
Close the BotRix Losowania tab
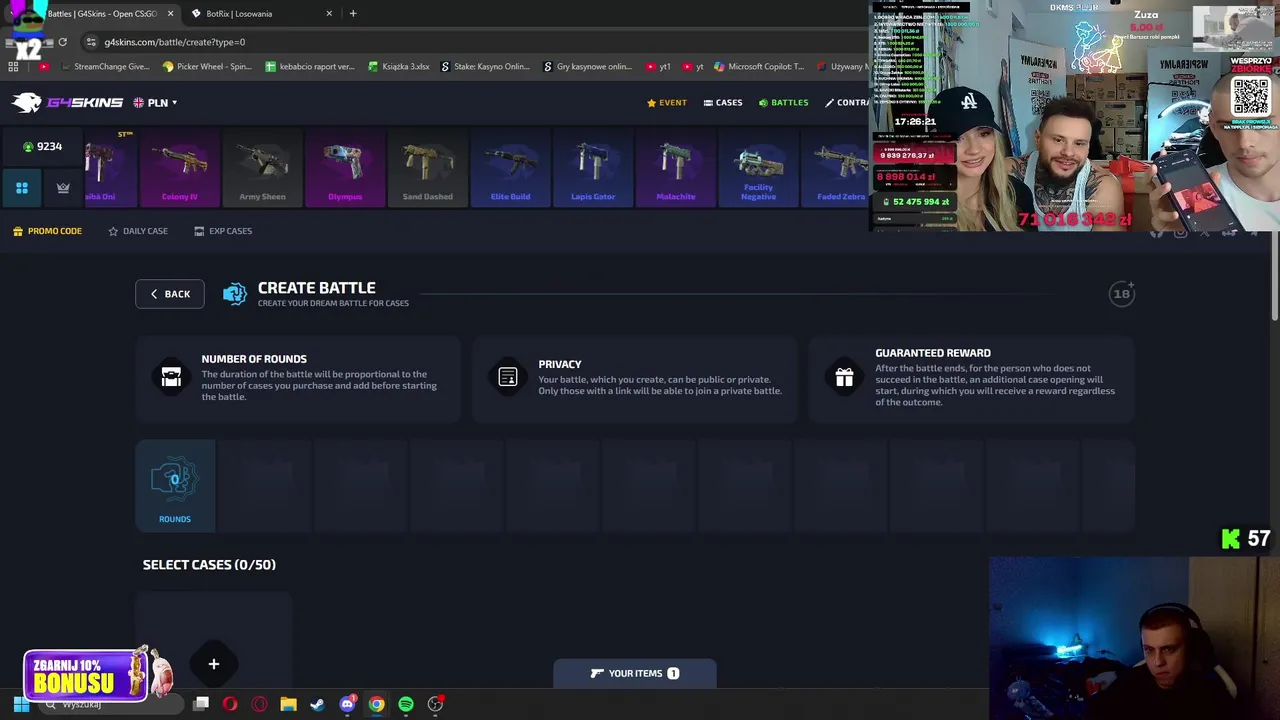click(x=330, y=14)
